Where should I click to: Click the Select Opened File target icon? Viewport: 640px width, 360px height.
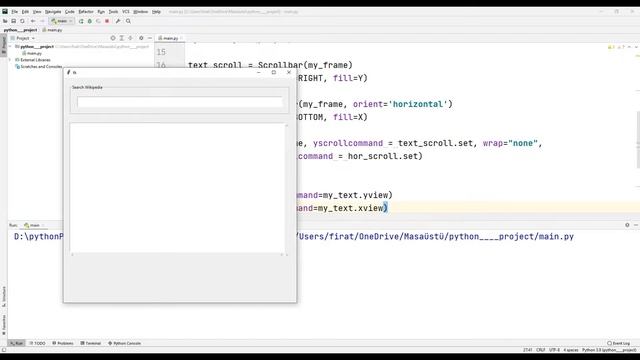click(113, 38)
